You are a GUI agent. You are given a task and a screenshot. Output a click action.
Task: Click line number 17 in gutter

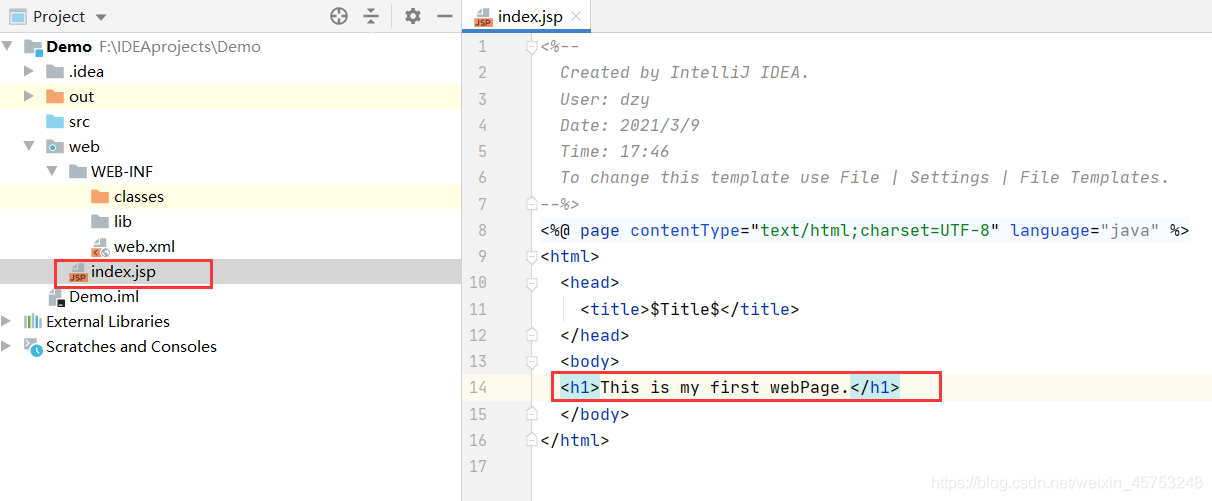click(x=477, y=466)
